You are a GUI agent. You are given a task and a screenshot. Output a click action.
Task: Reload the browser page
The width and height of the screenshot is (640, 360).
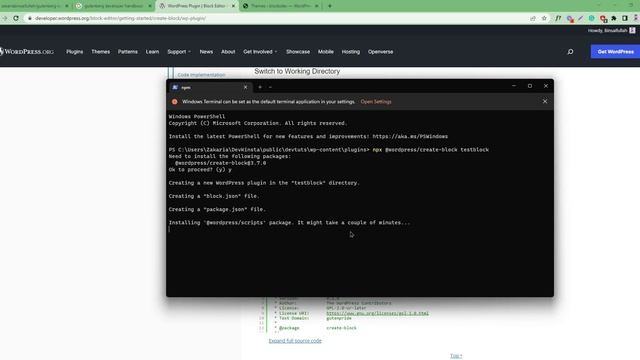[16, 18]
